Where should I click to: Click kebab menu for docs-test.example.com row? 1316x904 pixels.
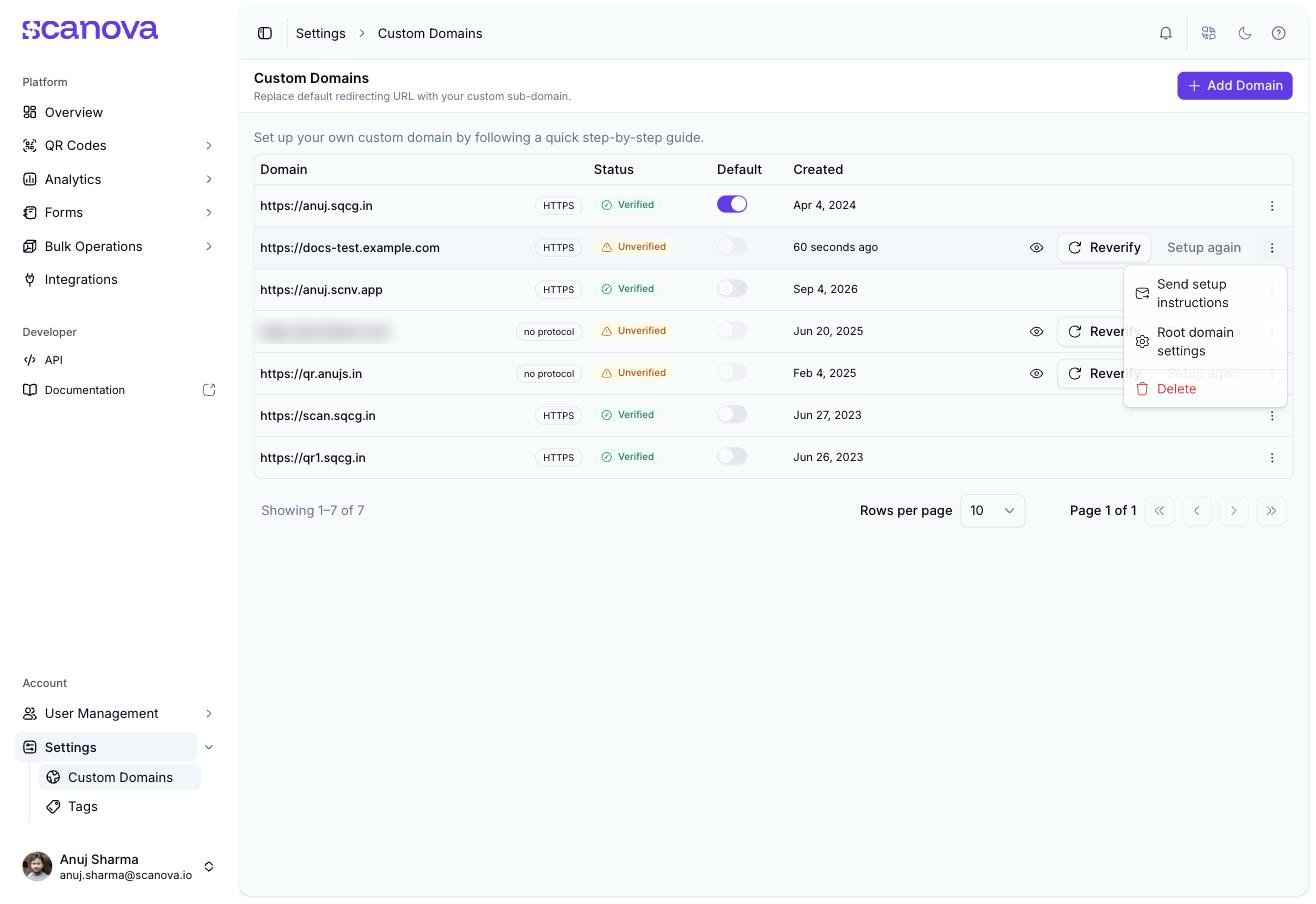pos(1272,248)
